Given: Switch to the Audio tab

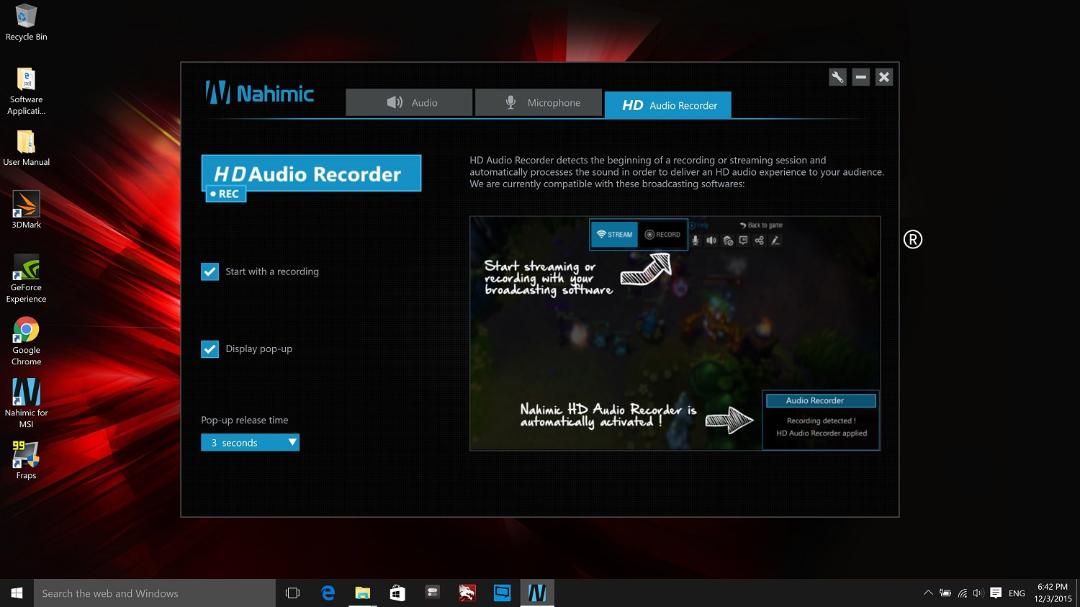Looking at the screenshot, I should pyautogui.click(x=409, y=103).
